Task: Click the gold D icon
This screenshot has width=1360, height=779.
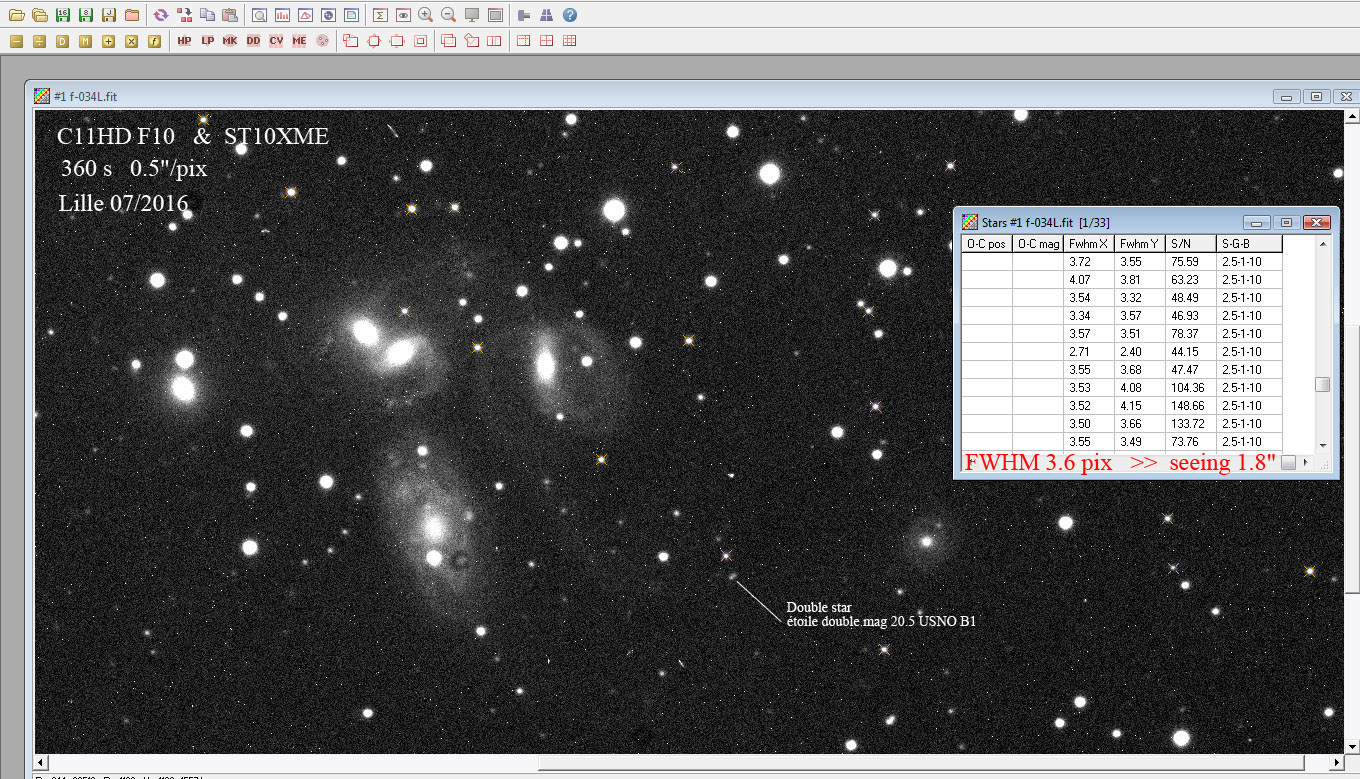Action: (x=62, y=41)
